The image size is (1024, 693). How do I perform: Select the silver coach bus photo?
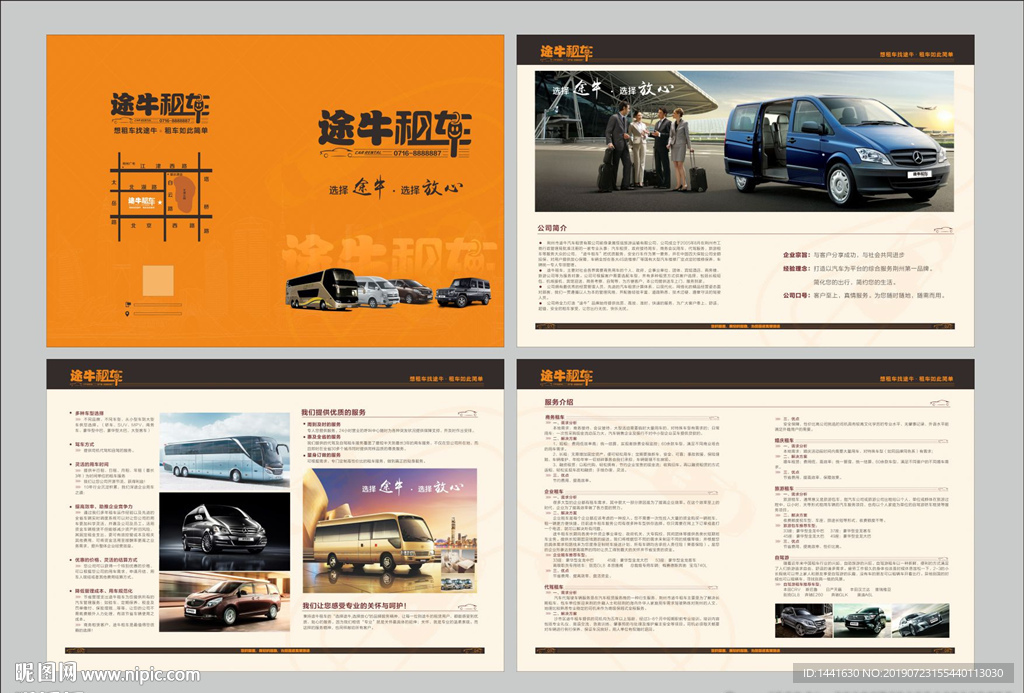click(x=225, y=451)
